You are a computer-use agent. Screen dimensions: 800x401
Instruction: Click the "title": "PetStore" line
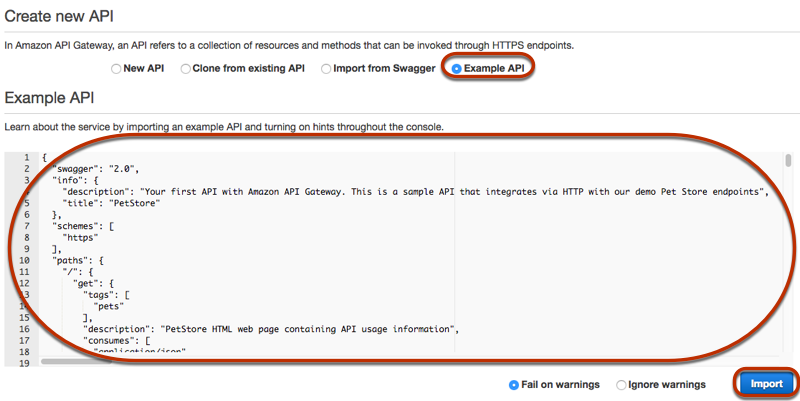pyautogui.click(x=111, y=203)
